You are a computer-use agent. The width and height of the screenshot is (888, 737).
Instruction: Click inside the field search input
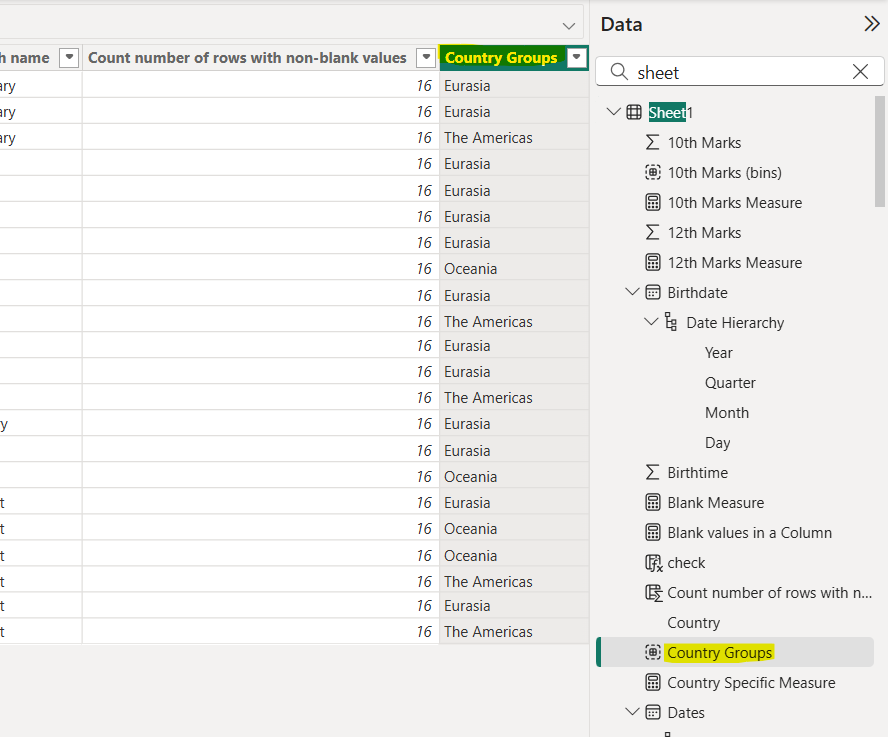[x=740, y=71]
